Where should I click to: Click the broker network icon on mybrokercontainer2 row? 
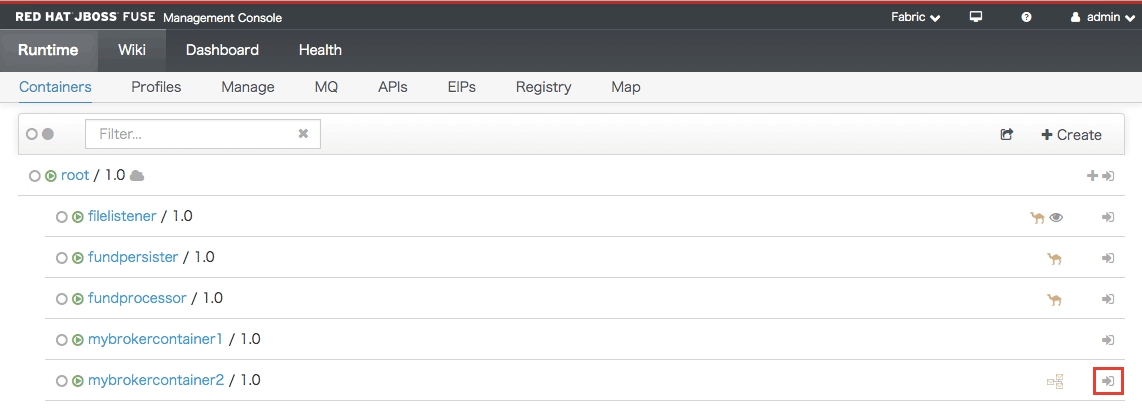click(x=1055, y=380)
